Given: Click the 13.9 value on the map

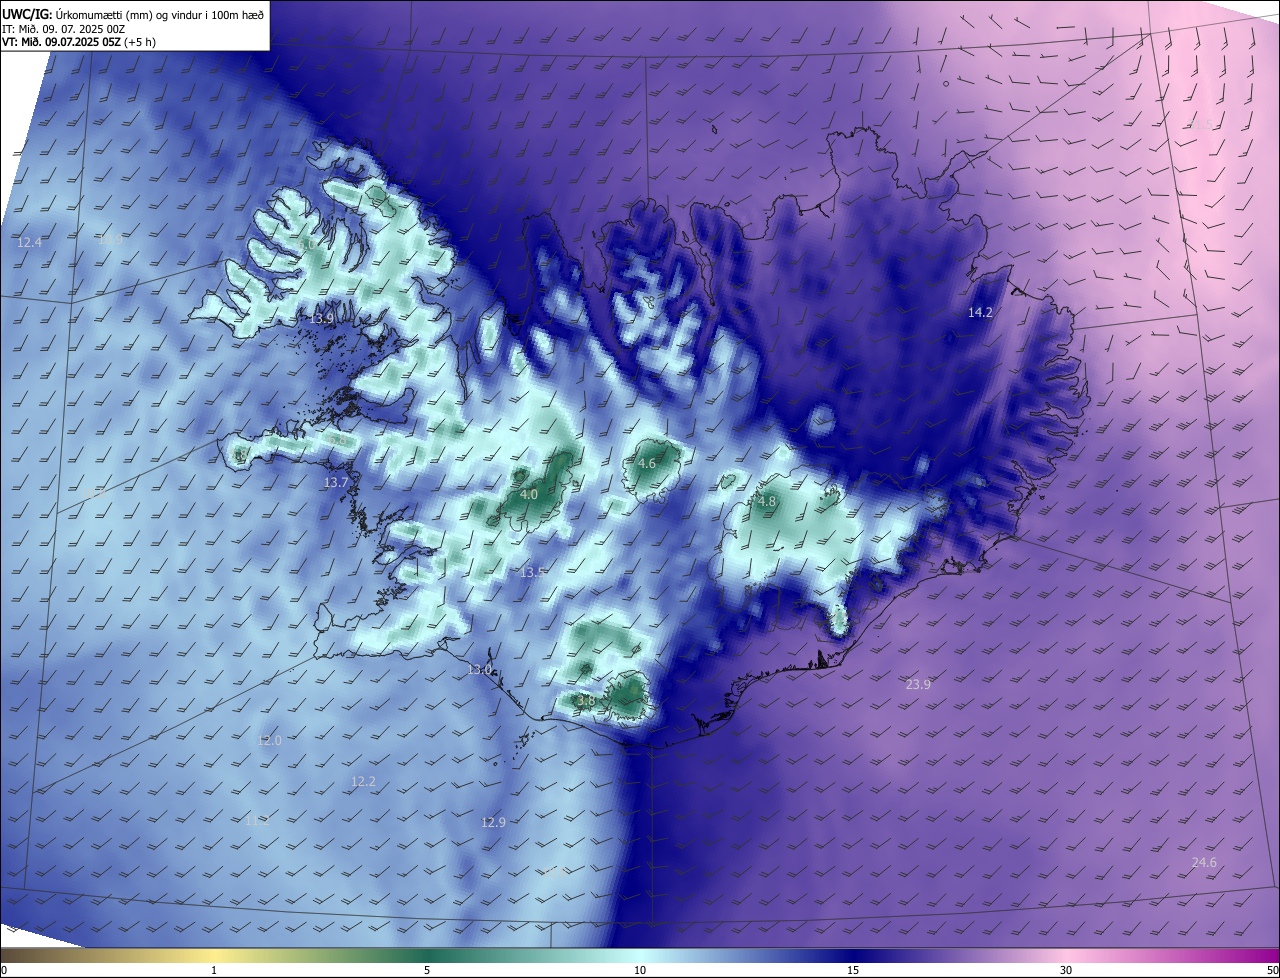Looking at the screenshot, I should tap(321, 318).
